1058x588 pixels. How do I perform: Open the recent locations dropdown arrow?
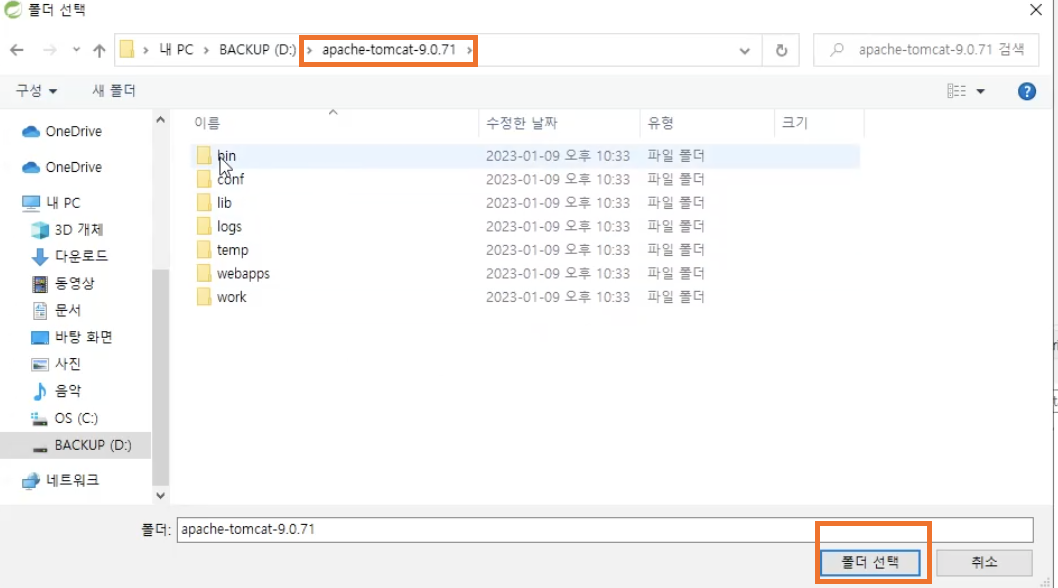(76, 50)
